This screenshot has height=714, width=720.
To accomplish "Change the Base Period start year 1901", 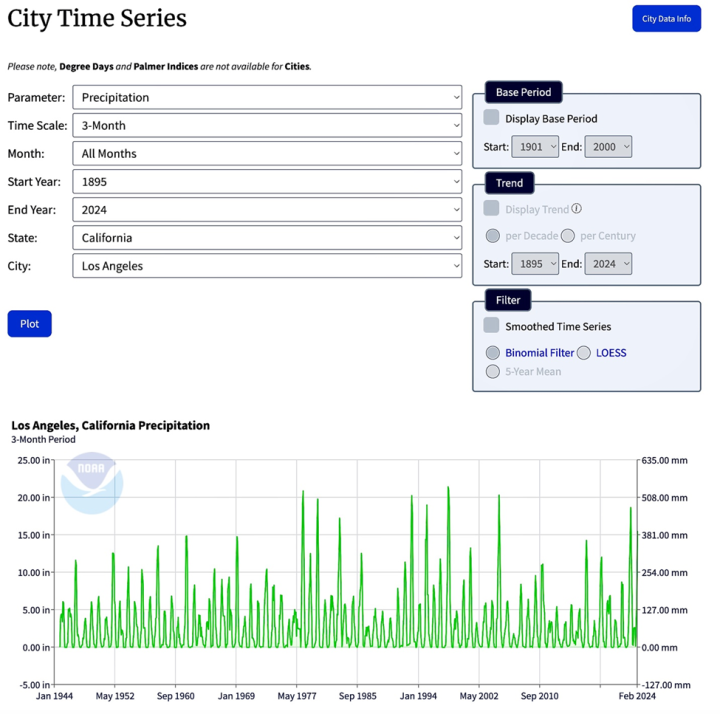I will click(x=535, y=147).
